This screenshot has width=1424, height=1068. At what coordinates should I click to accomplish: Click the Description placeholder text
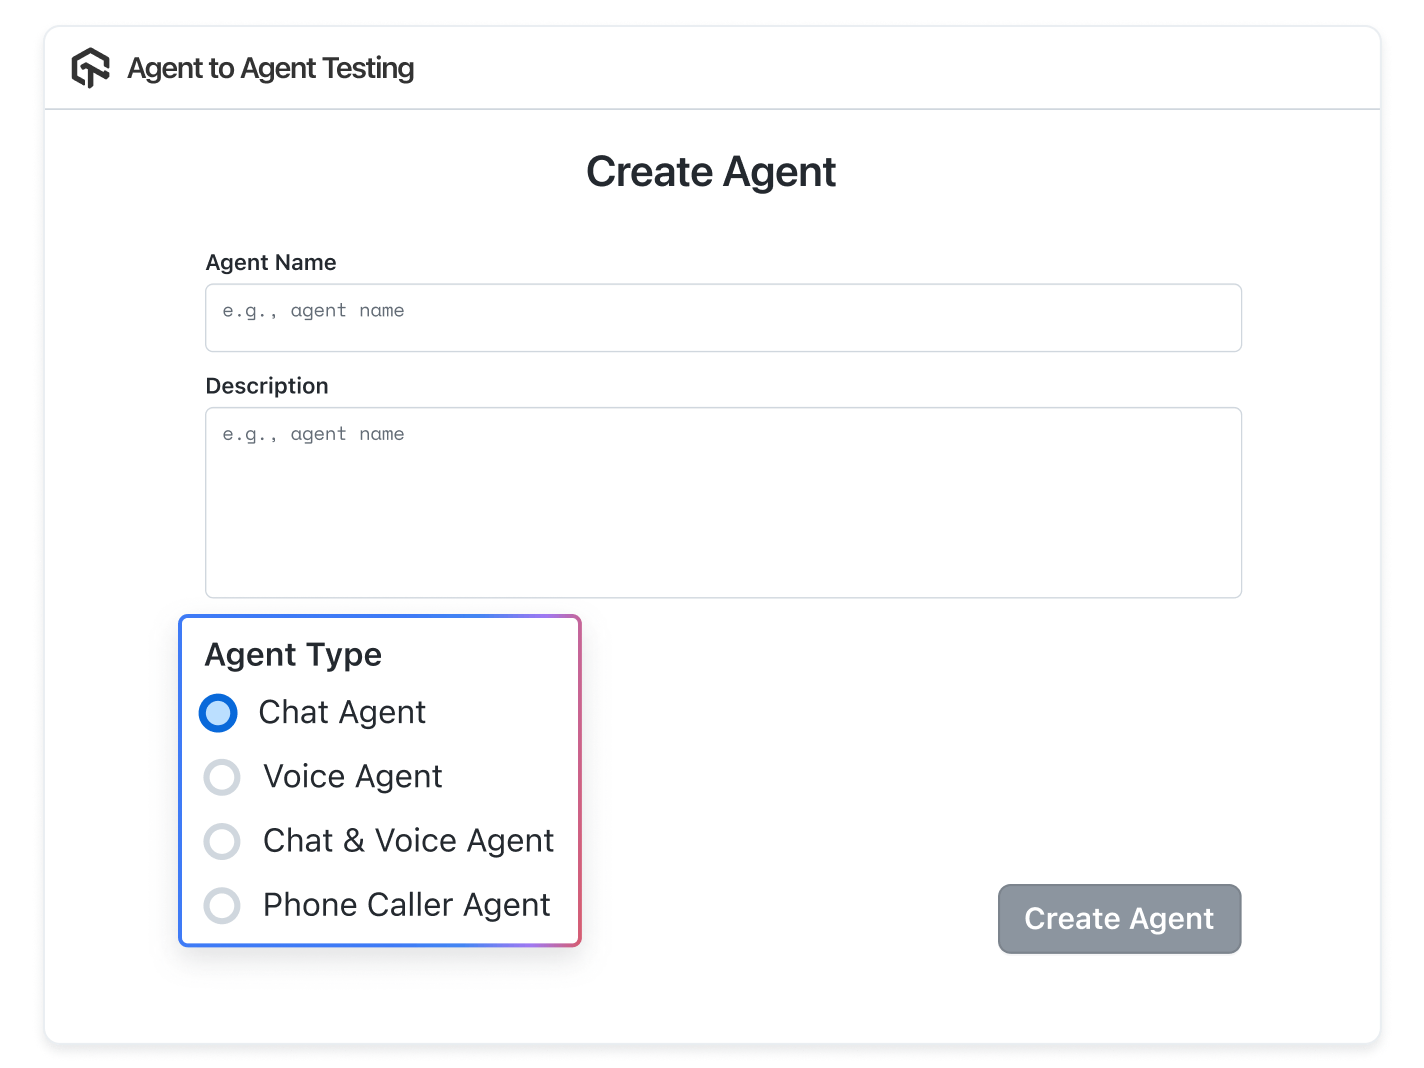coord(313,434)
